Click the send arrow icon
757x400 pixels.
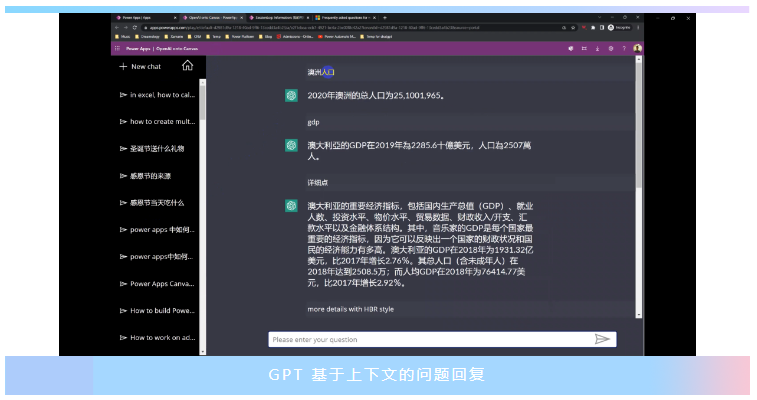tap(602, 339)
